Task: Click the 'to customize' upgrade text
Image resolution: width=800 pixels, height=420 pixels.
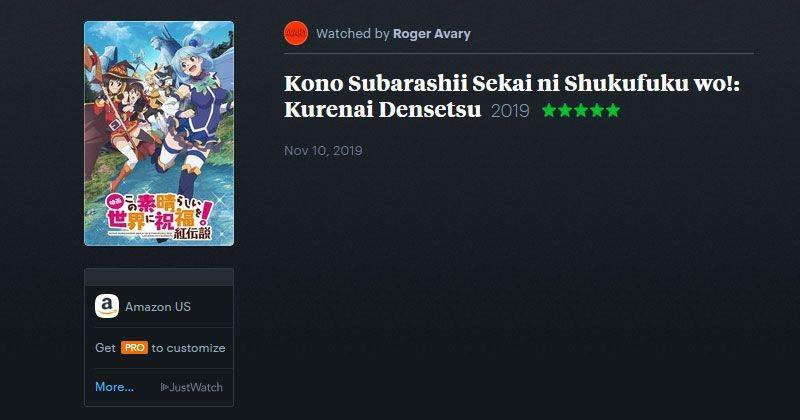Action: pyautogui.click(x=188, y=348)
